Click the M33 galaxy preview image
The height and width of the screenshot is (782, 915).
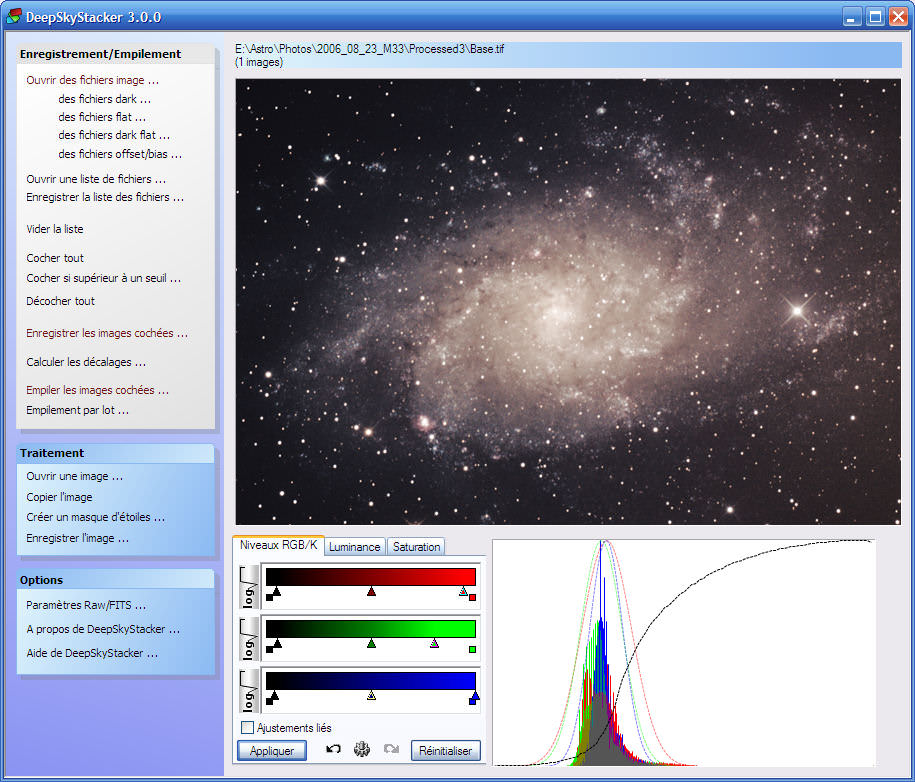[568, 302]
